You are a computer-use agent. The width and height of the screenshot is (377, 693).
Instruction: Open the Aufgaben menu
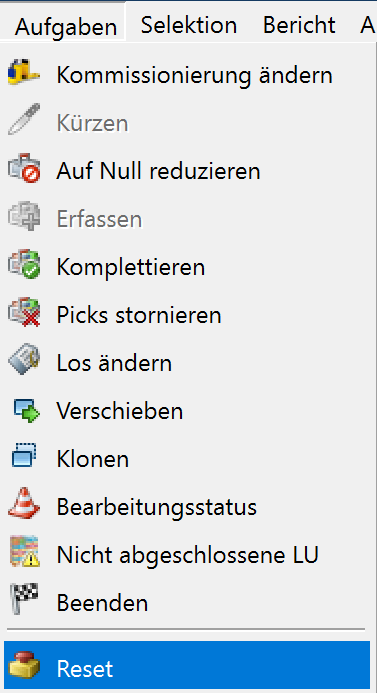66,27
